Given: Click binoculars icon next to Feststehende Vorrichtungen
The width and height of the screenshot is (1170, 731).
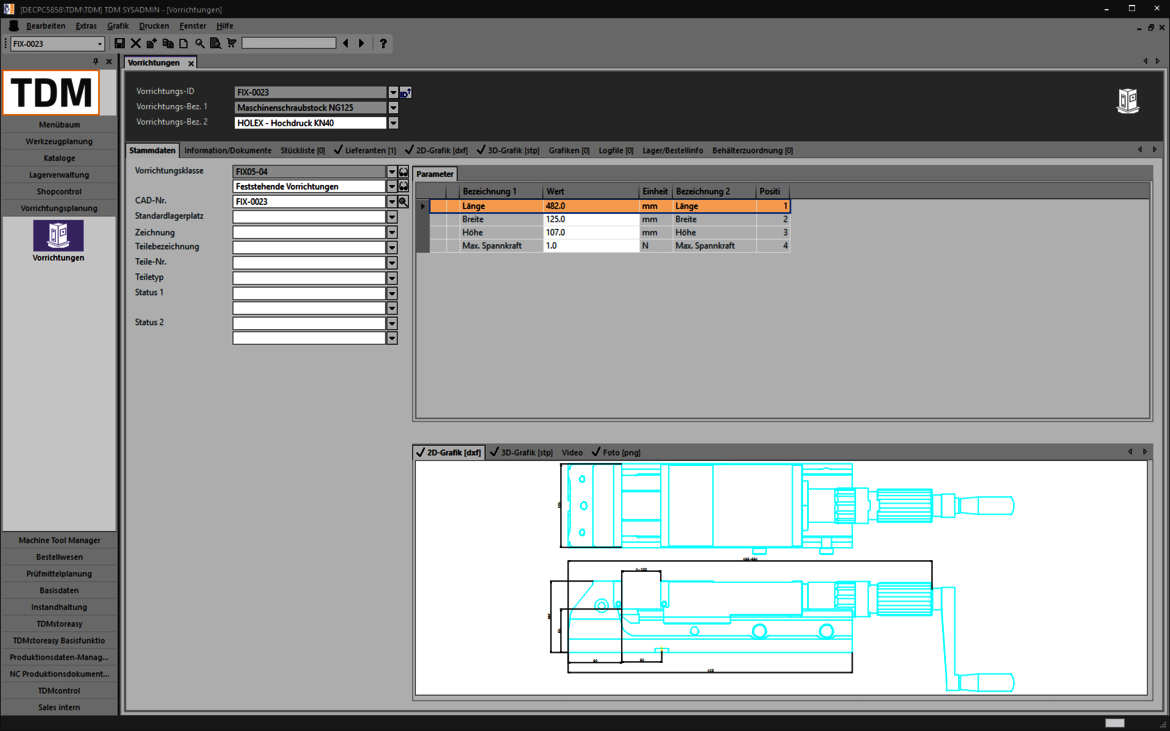Looking at the screenshot, I should 404,186.
